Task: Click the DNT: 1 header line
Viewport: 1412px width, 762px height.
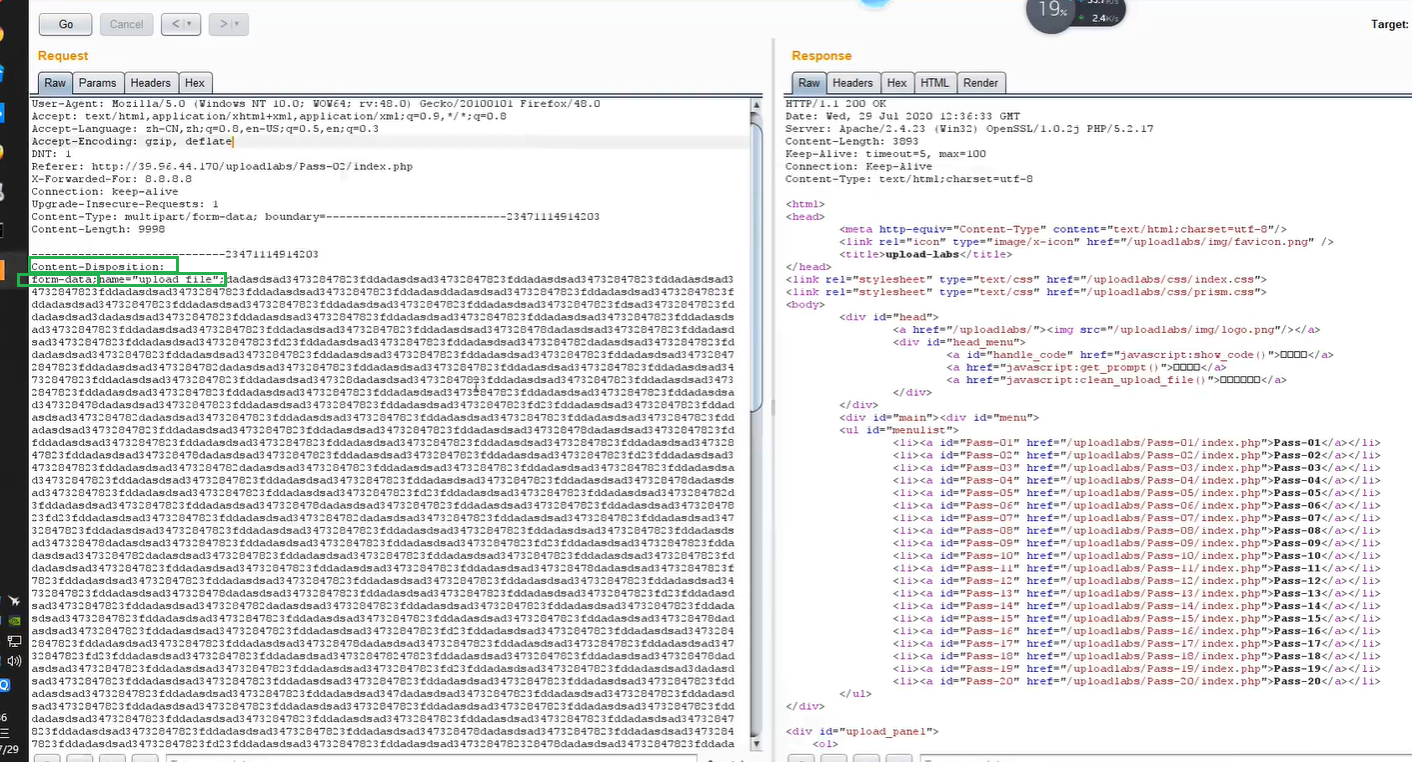Action: pos(52,154)
